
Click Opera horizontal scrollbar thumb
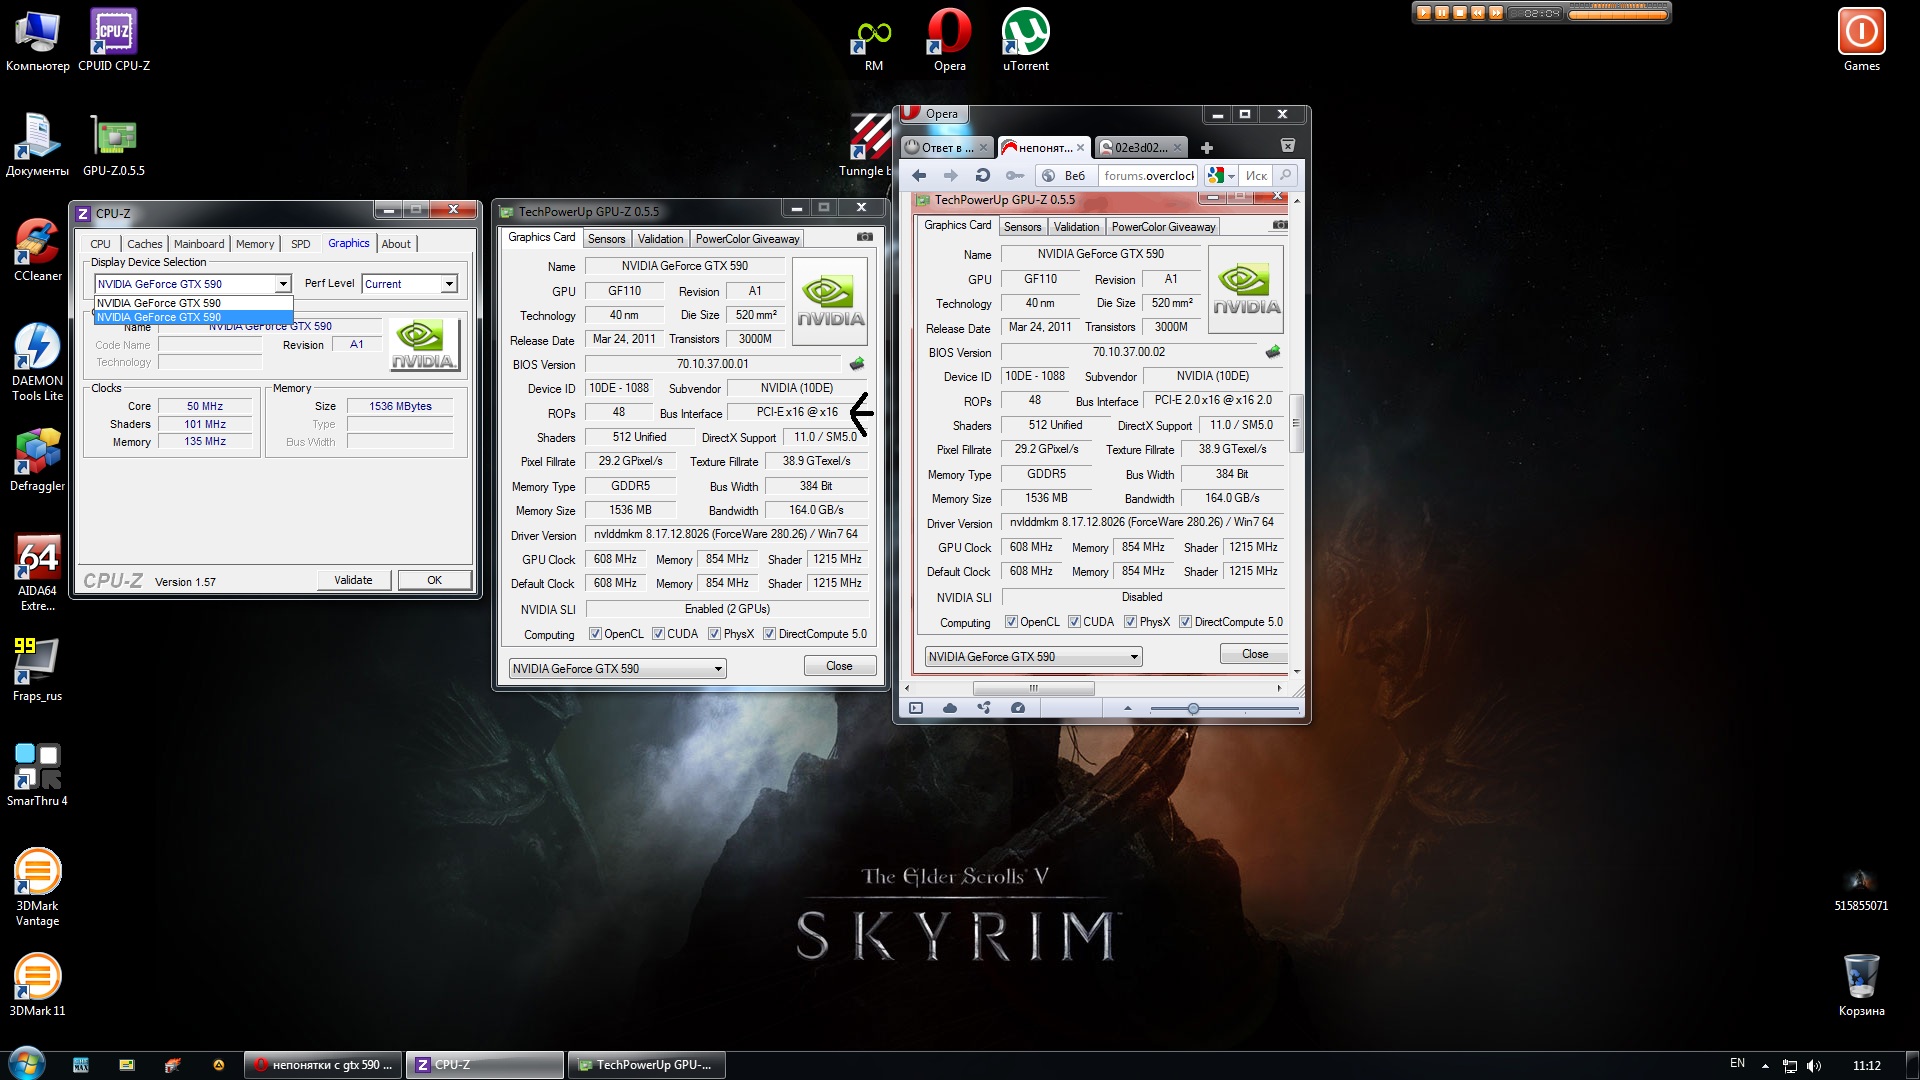[1034, 688]
